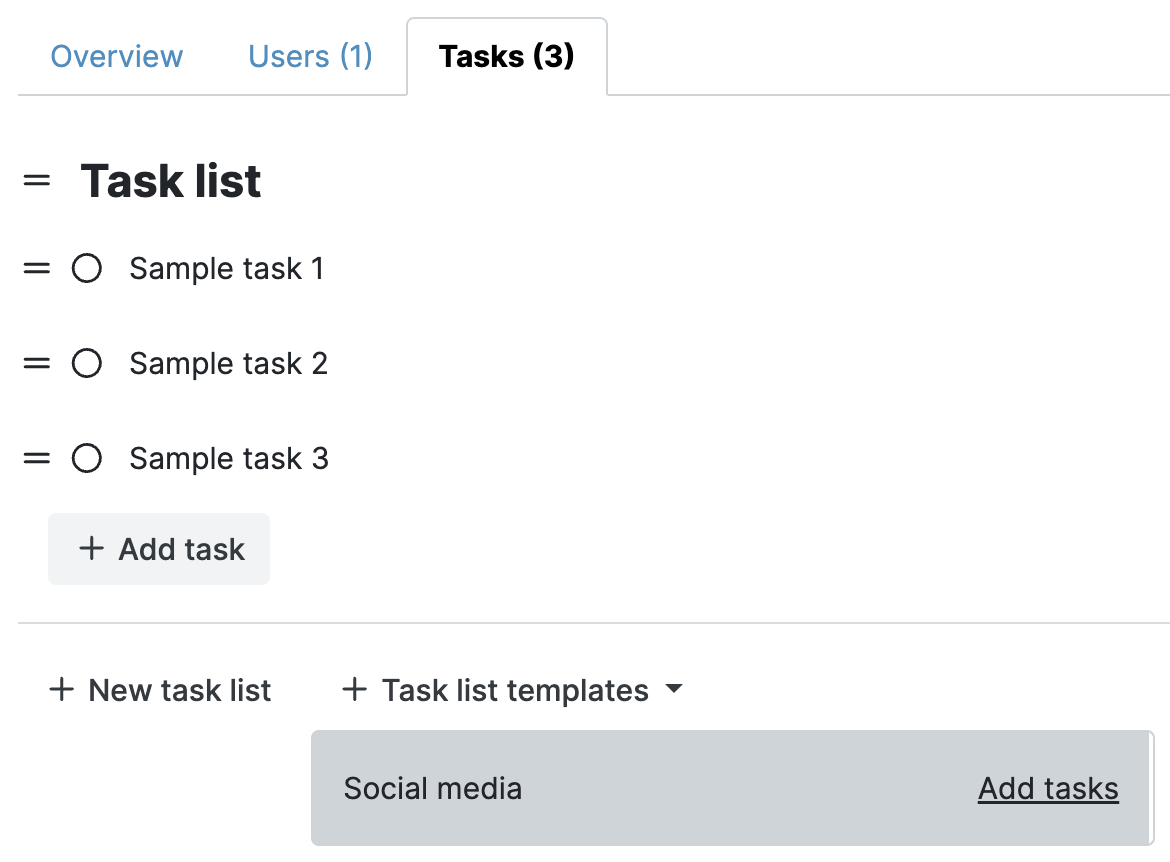Select the Tasks (3) tab

click(506, 56)
